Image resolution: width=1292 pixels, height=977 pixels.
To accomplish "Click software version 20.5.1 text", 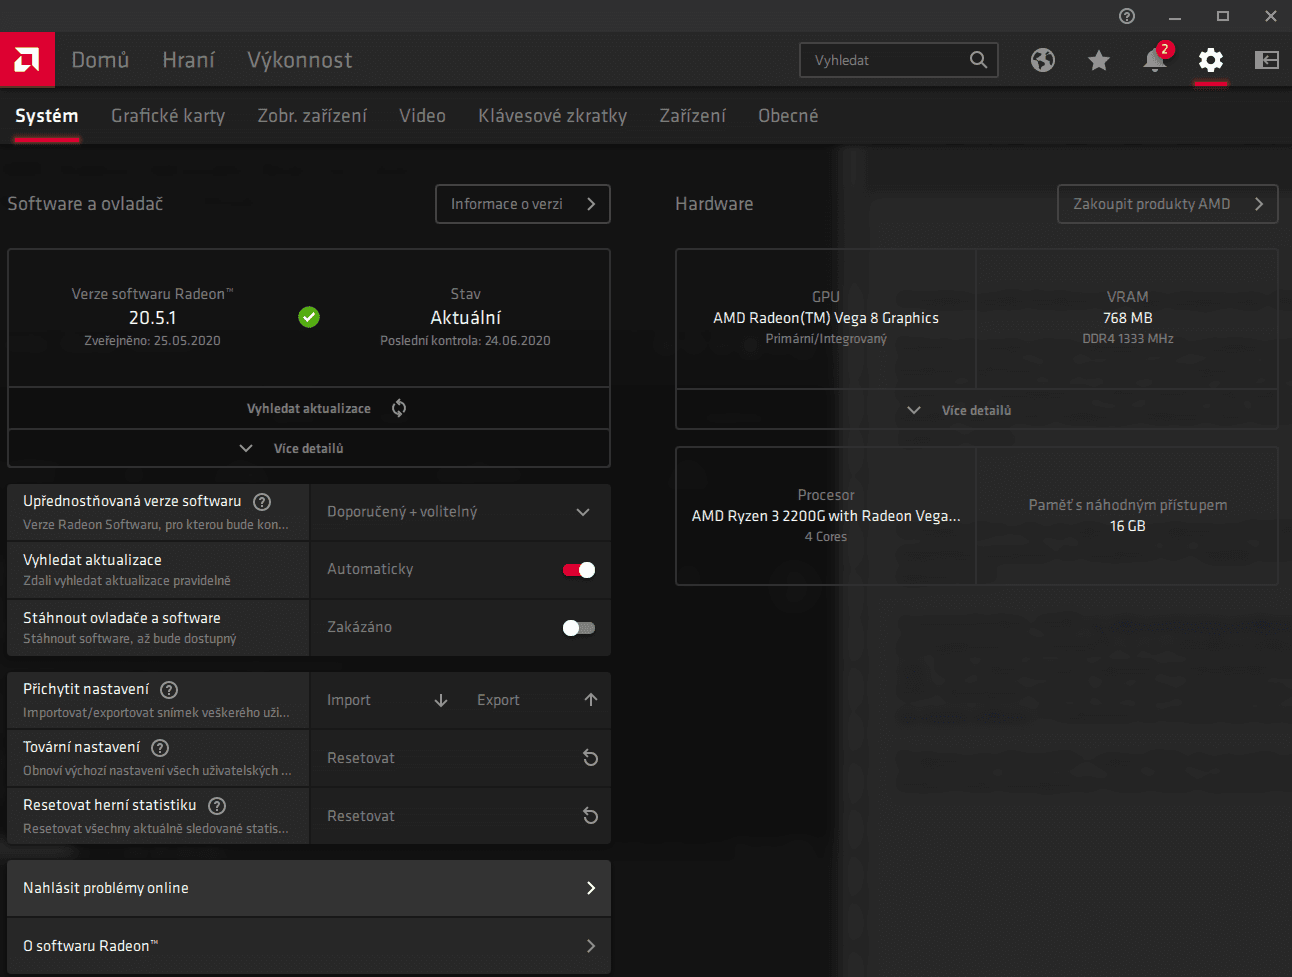I will [152, 318].
